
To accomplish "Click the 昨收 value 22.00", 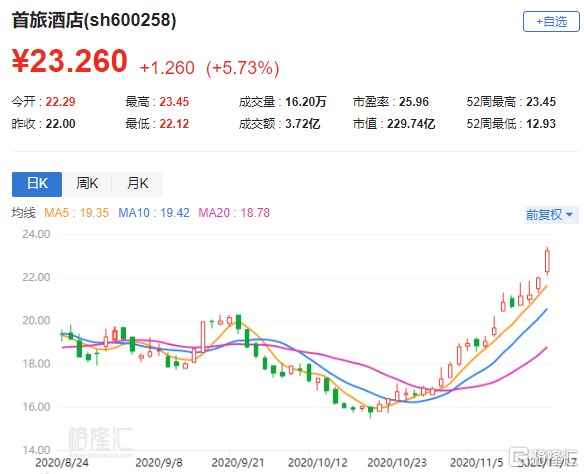I will click(60, 124).
